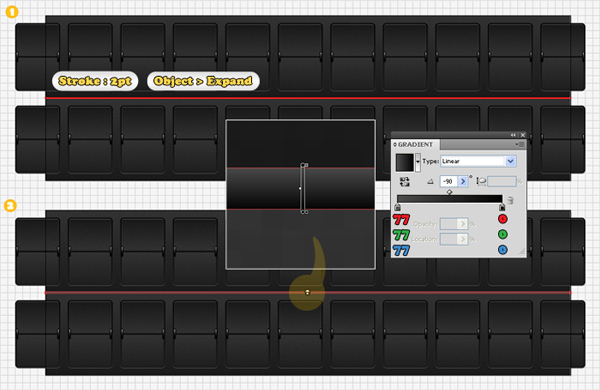This screenshot has height=390, width=600.
Task: Collapse the Gradient panel with double arrows
Action: pos(513,135)
